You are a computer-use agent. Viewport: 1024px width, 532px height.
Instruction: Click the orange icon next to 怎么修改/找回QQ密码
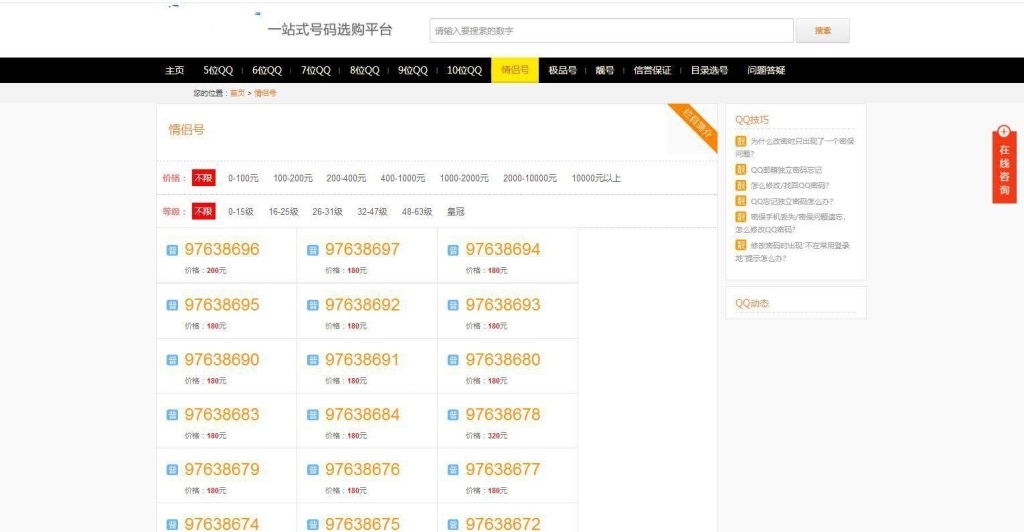741,185
